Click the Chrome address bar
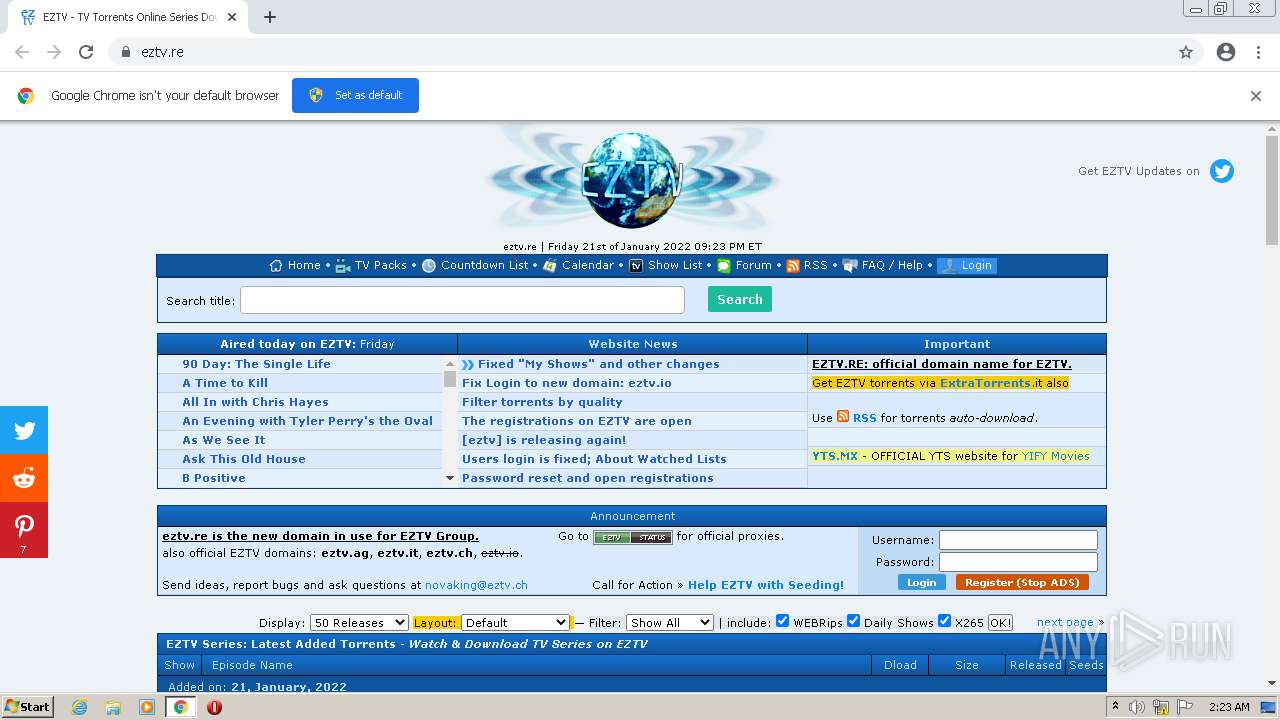Viewport: 1280px width, 720px height. (x=640, y=52)
